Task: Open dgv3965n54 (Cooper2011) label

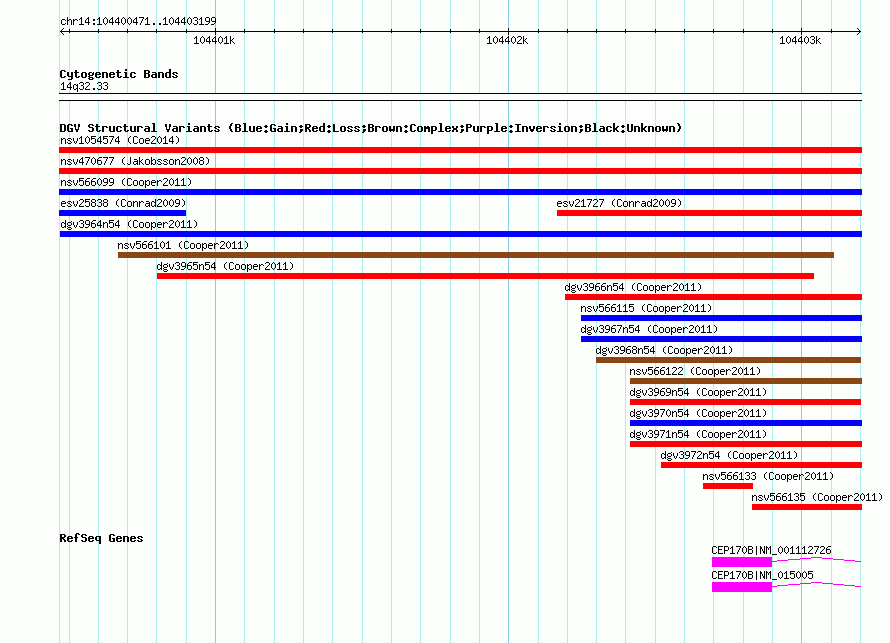Action: [x=225, y=266]
